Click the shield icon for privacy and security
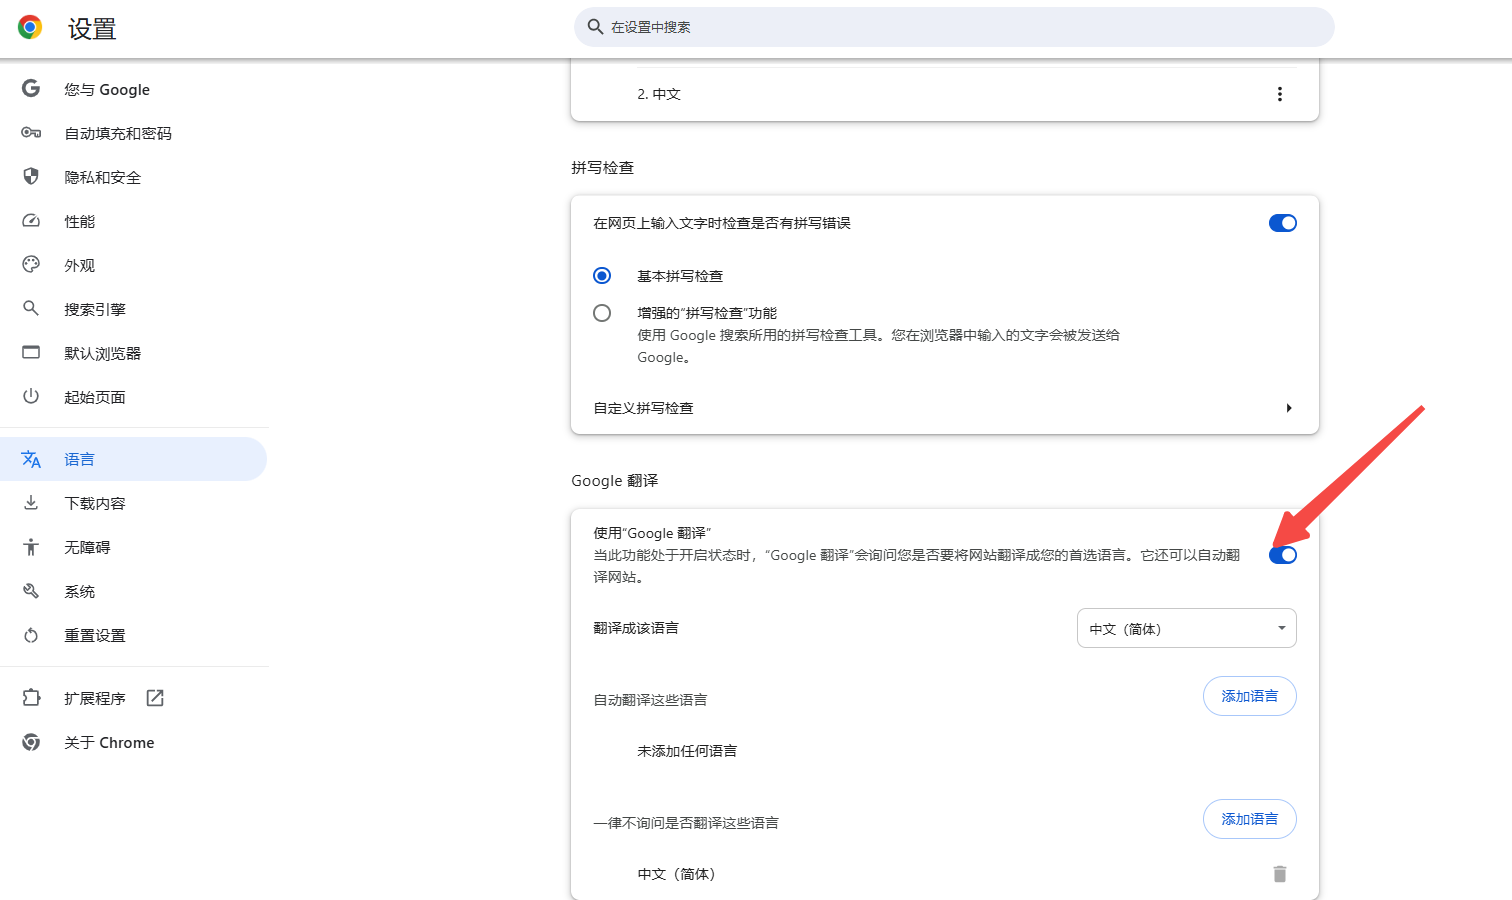 pyautogui.click(x=31, y=177)
